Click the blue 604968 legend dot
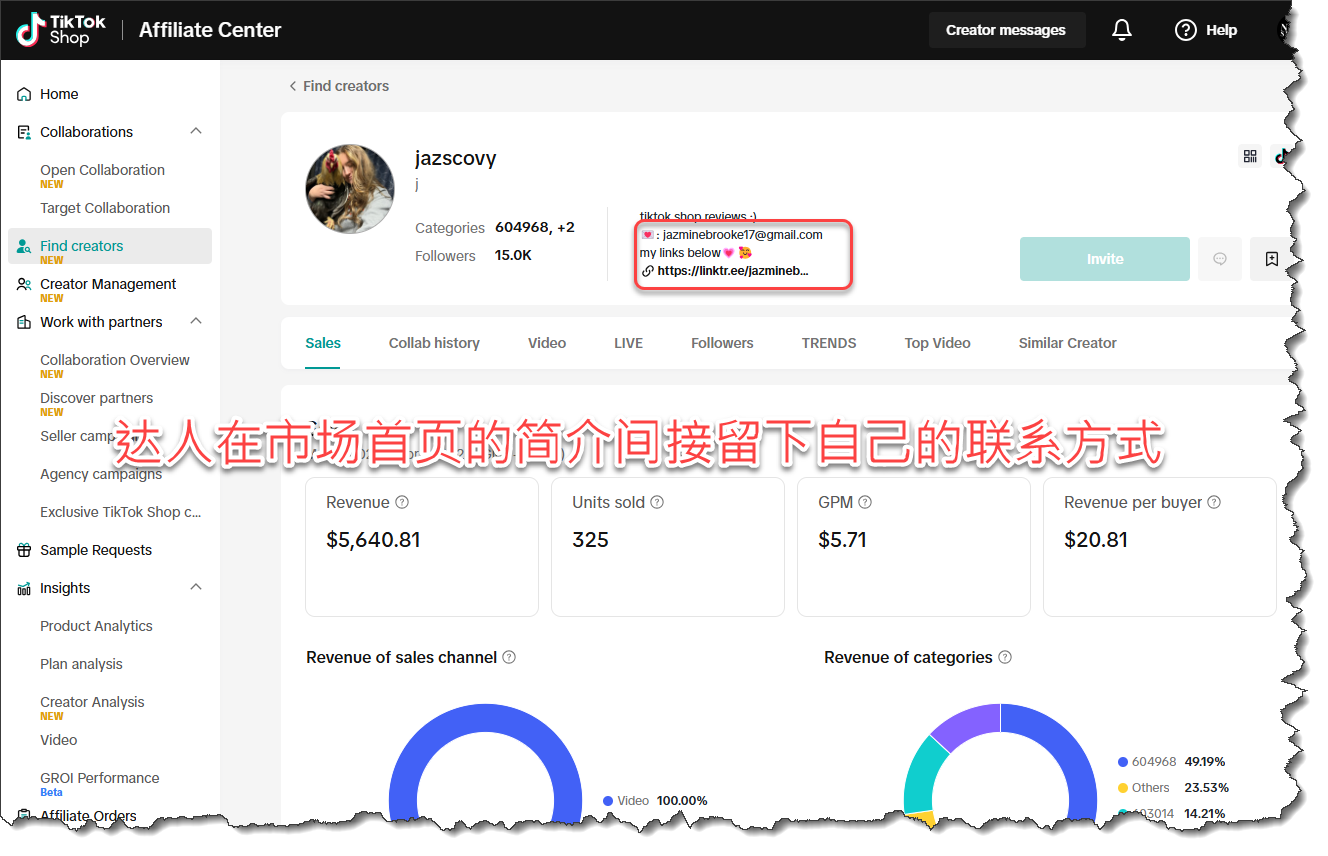The width and height of the screenshot is (1328, 856). [x=1123, y=762]
